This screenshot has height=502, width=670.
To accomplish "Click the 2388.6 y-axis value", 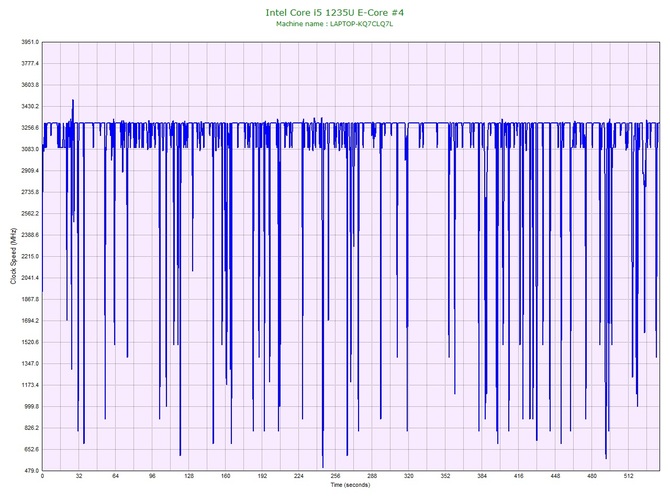I will coord(29,235).
